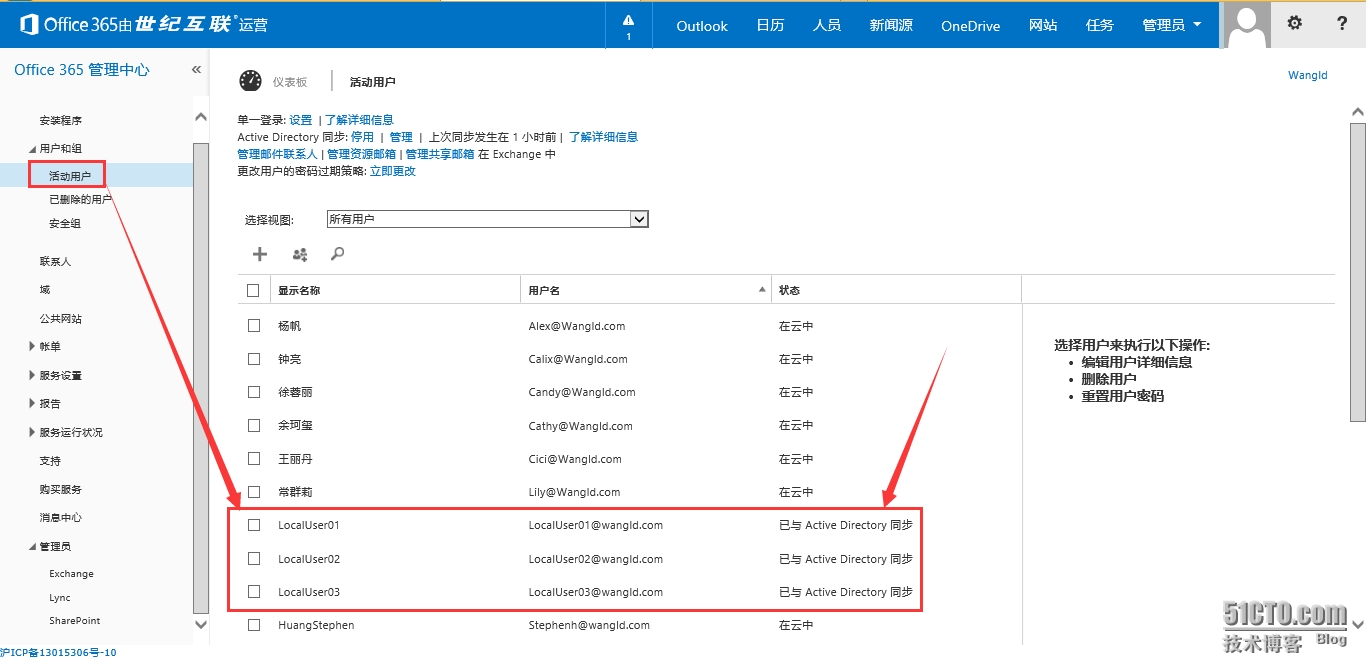
Task: Check the box for LocalUser01
Action: (x=254, y=525)
